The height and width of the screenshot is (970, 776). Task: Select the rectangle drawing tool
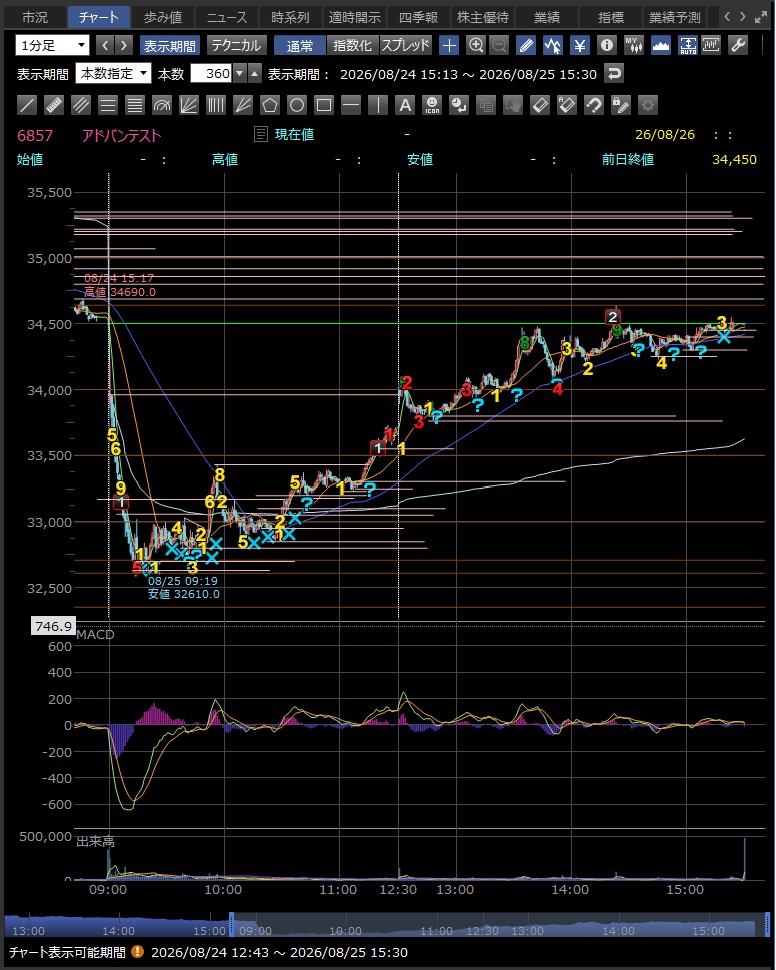point(324,105)
